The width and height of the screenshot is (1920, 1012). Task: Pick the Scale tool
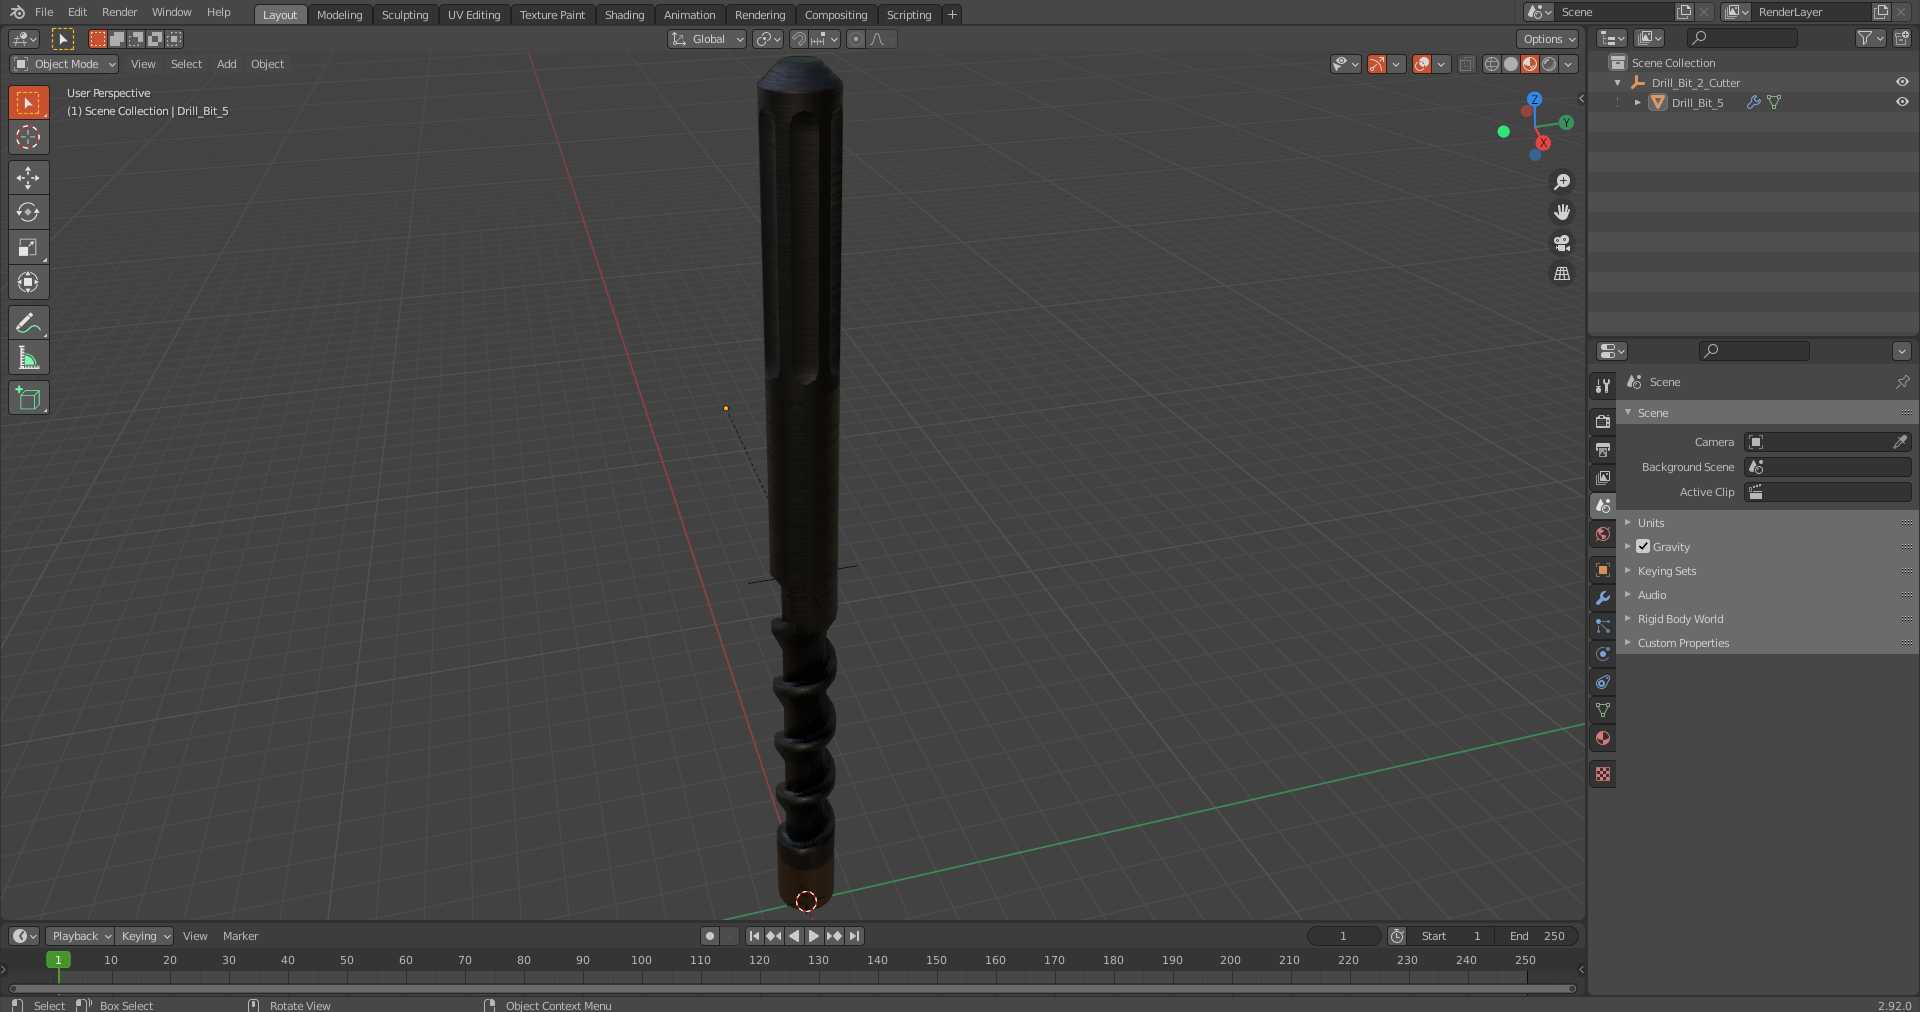click(28, 247)
